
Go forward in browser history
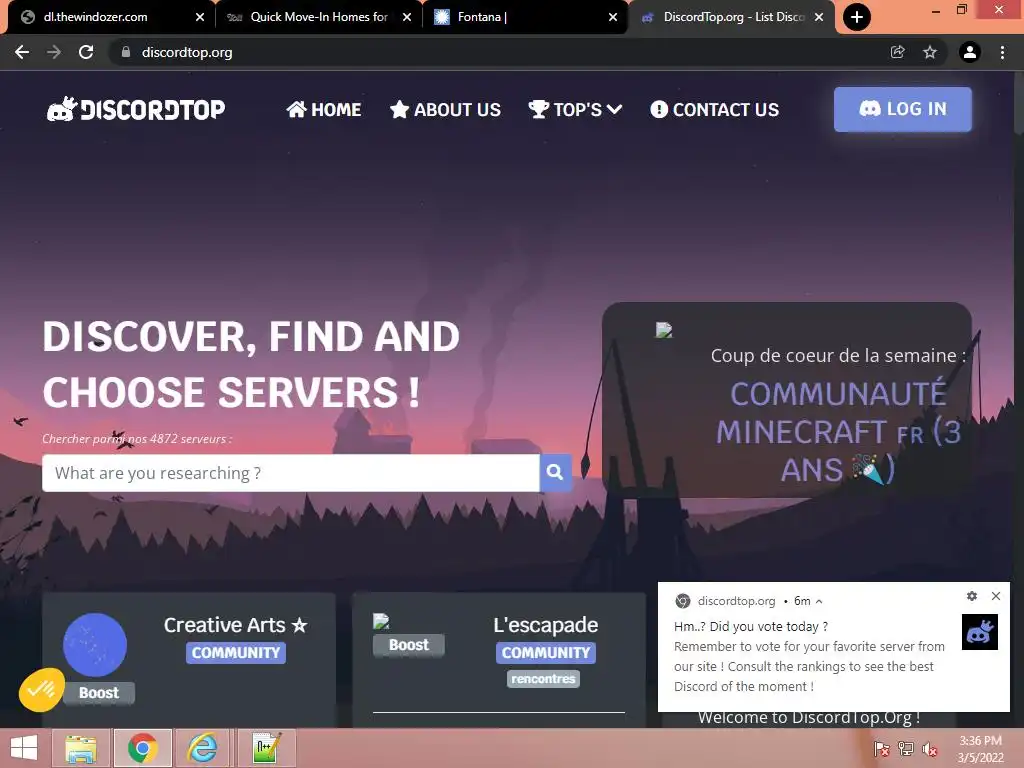(x=54, y=52)
